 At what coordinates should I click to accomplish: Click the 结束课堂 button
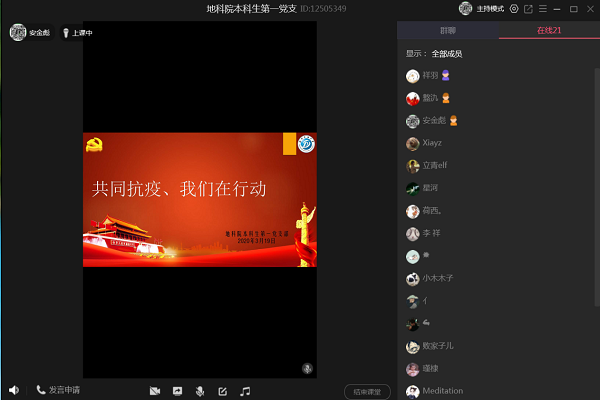(x=367, y=391)
